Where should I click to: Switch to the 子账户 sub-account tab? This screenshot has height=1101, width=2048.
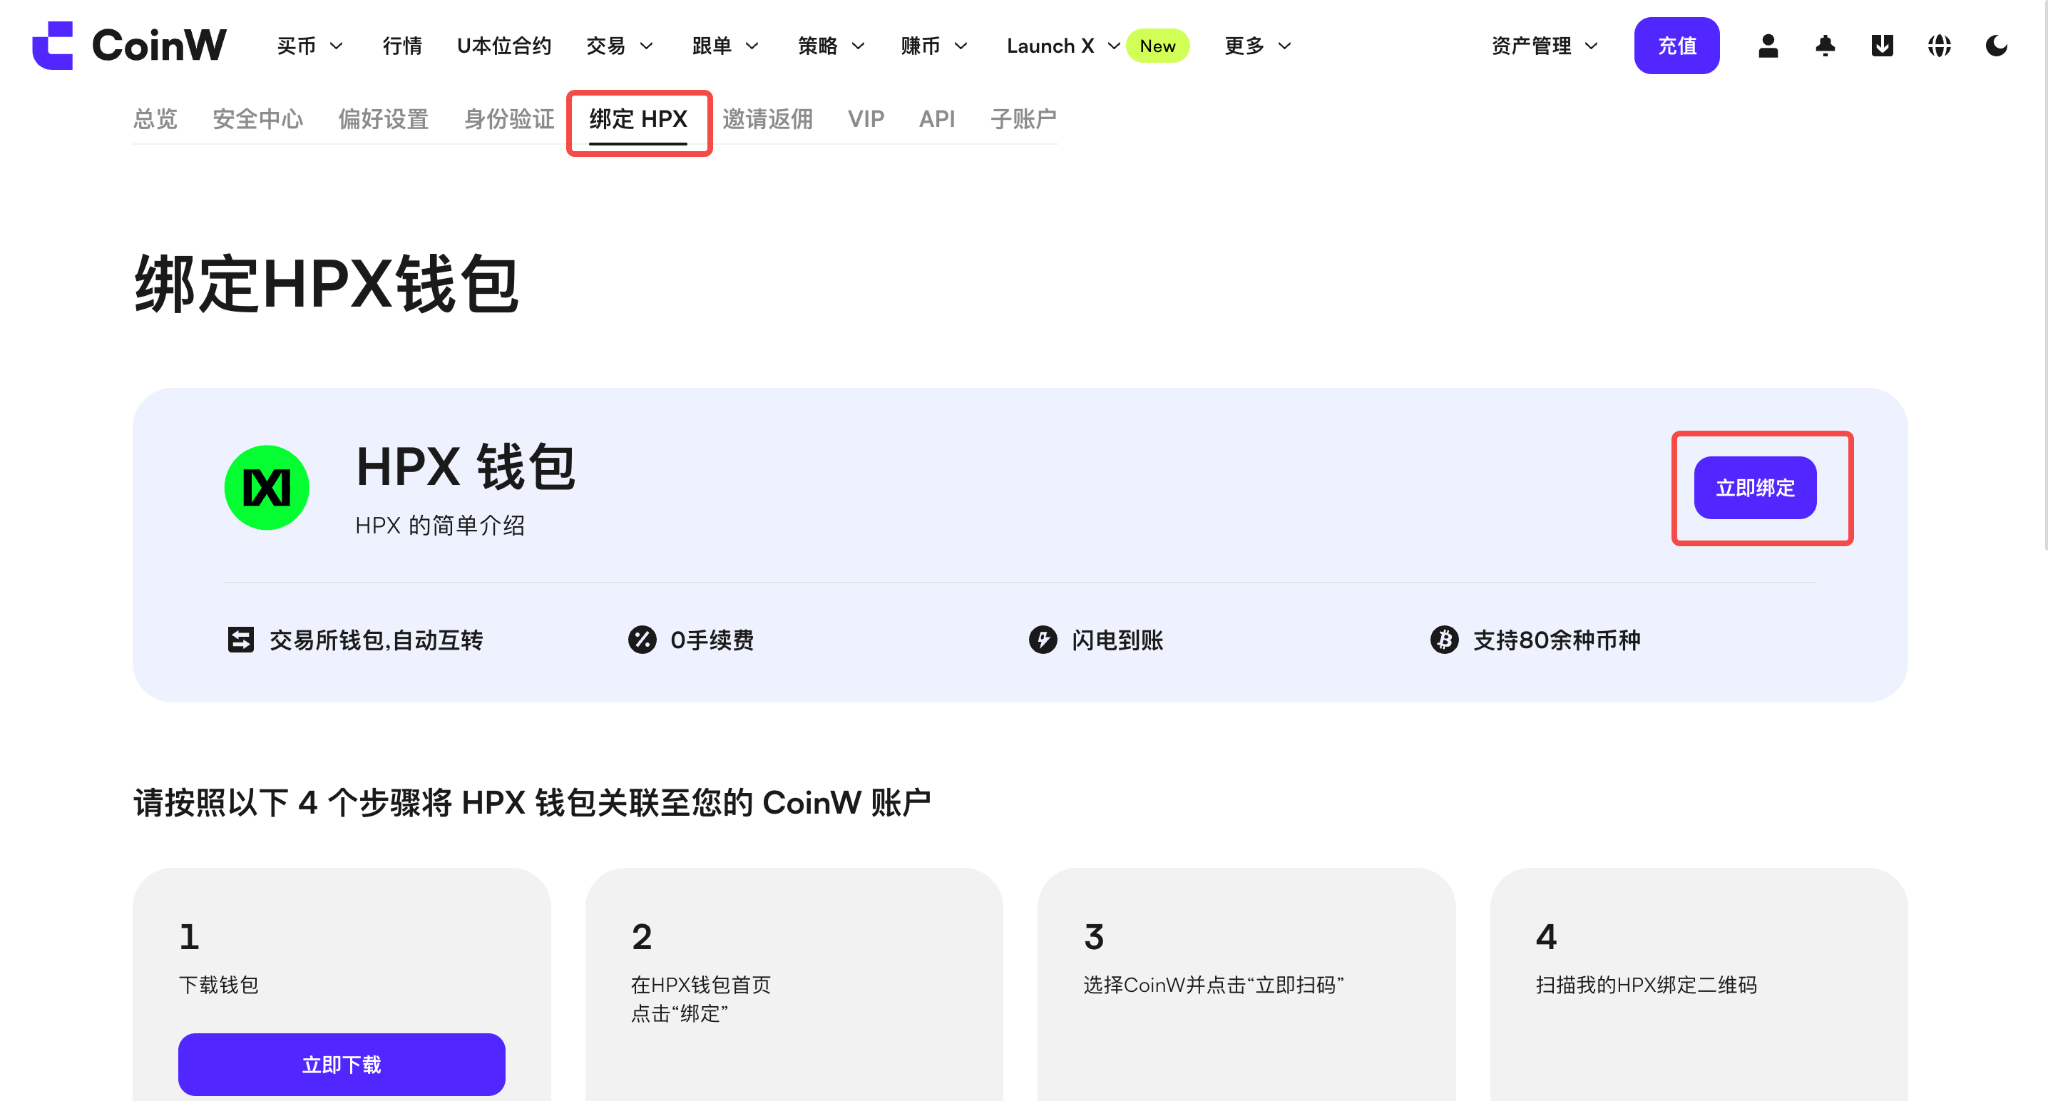[1024, 119]
